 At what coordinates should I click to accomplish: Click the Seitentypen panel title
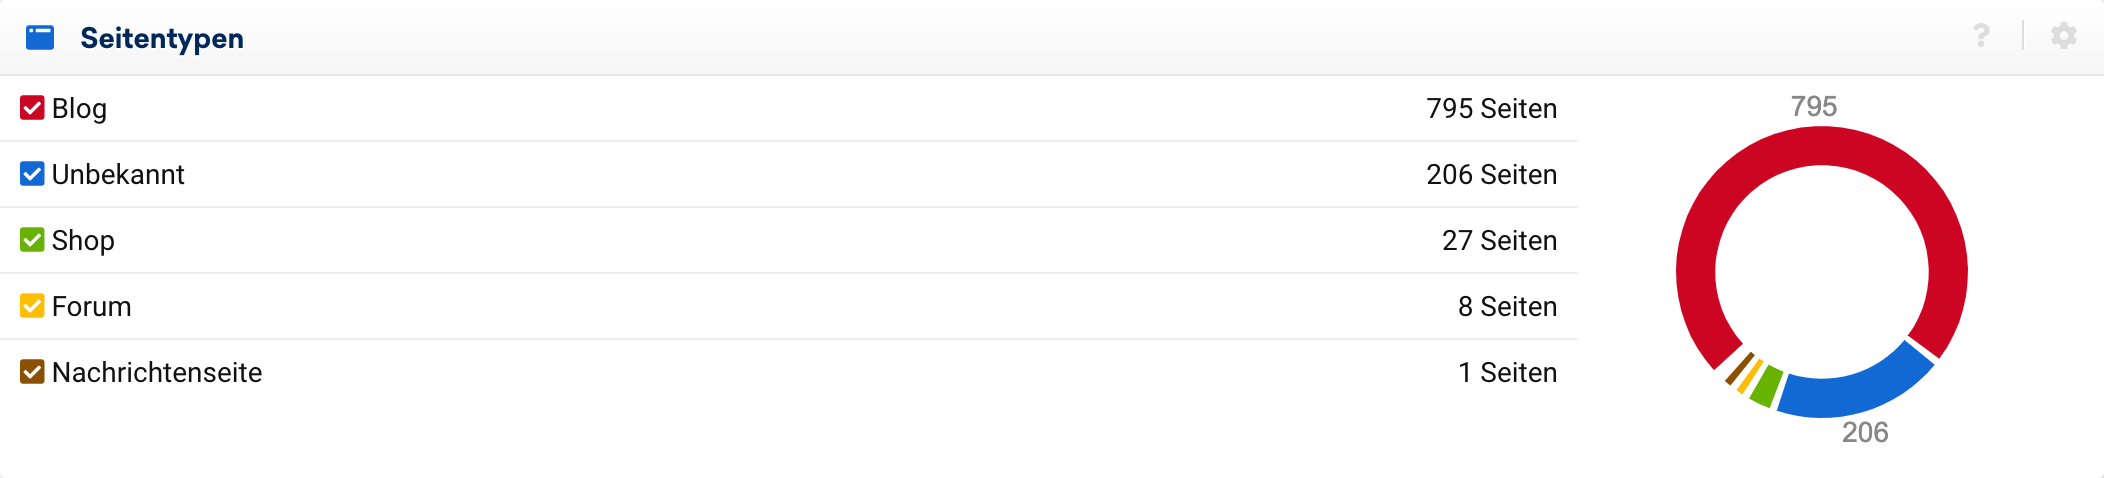click(162, 38)
